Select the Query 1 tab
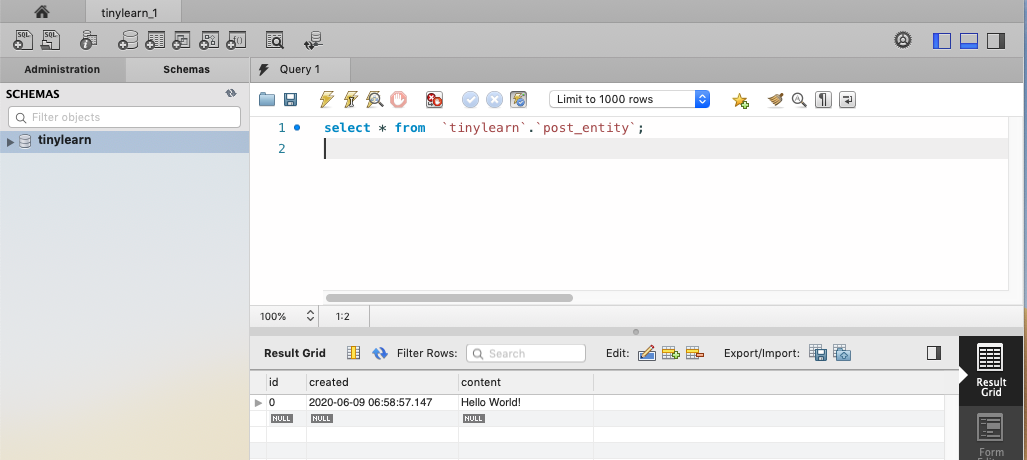The height and width of the screenshot is (460, 1027). pyautogui.click(x=300, y=69)
